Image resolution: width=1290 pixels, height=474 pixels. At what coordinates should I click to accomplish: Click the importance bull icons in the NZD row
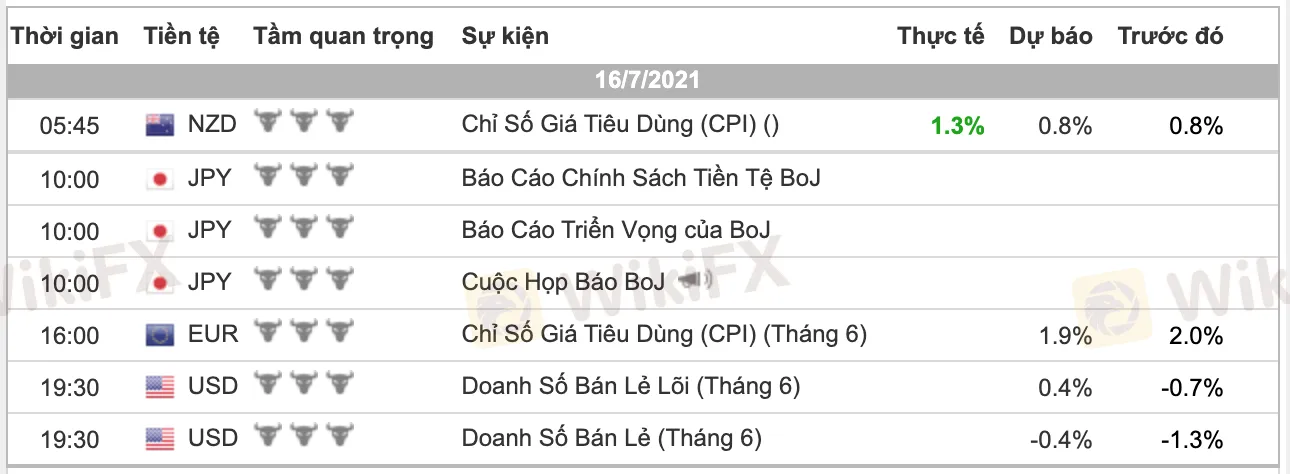pyautogui.click(x=304, y=124)
